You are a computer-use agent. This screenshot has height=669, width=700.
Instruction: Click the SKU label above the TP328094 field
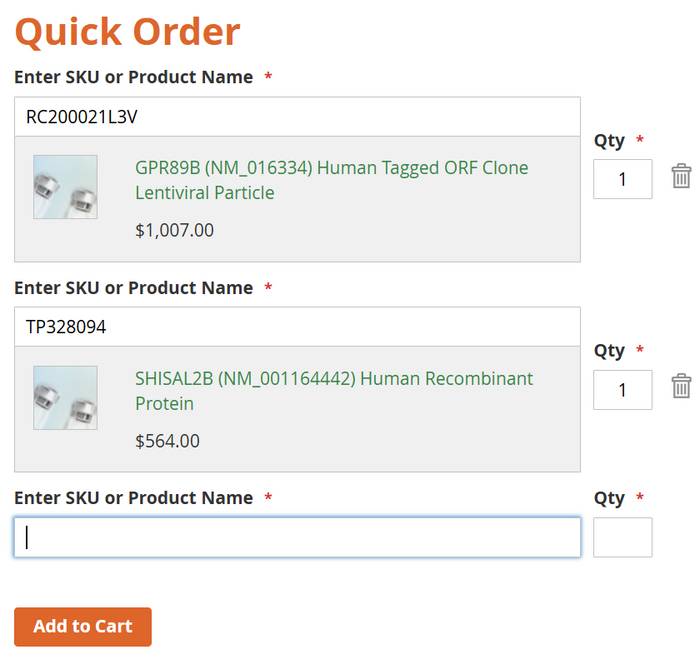(133, 288)
